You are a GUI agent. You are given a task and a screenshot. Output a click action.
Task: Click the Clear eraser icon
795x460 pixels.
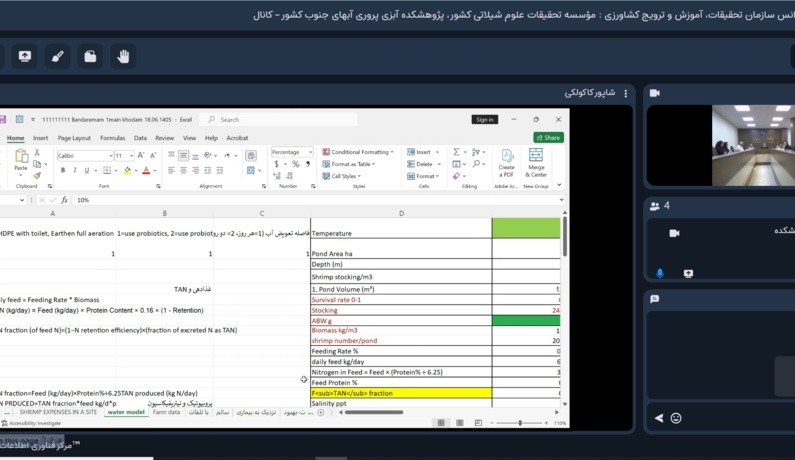point(456,176)
